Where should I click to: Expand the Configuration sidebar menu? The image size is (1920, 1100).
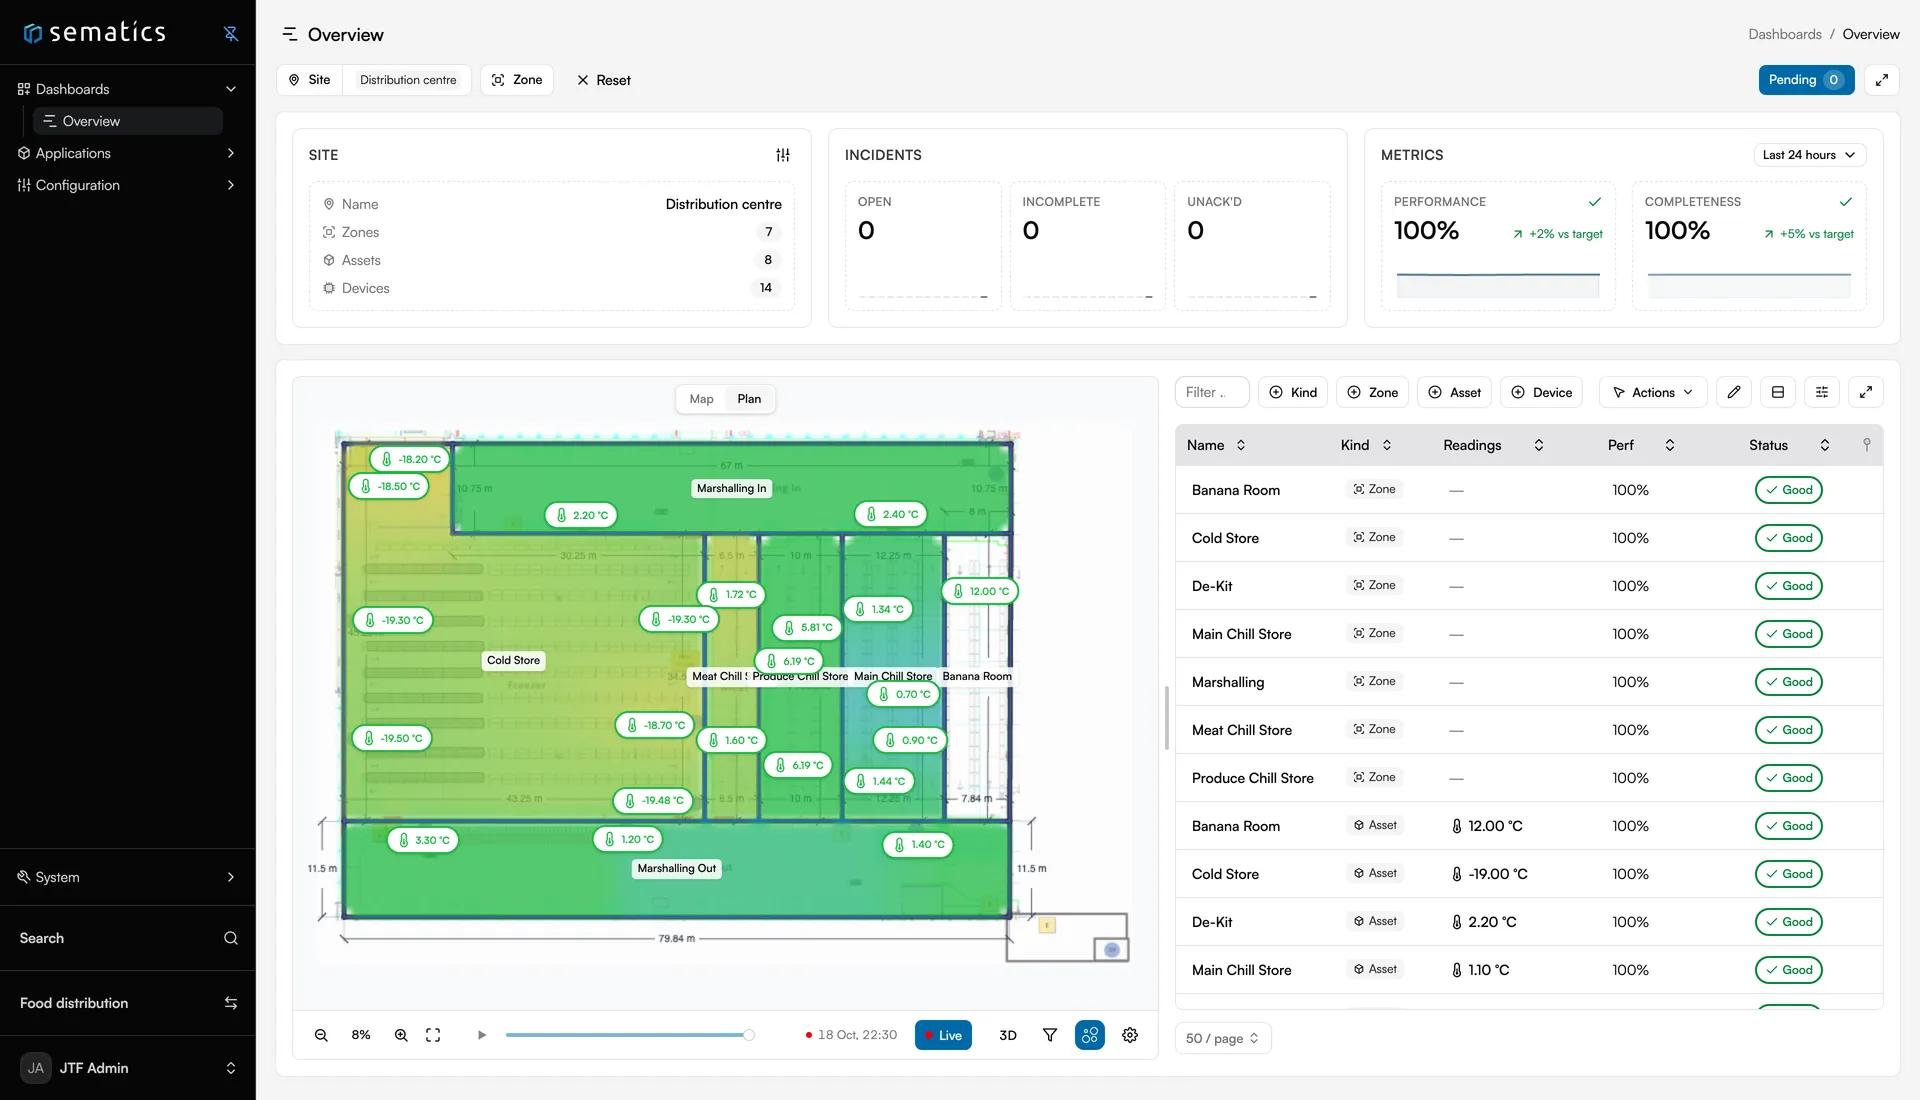pyautogui.click(x=127, y=185)
